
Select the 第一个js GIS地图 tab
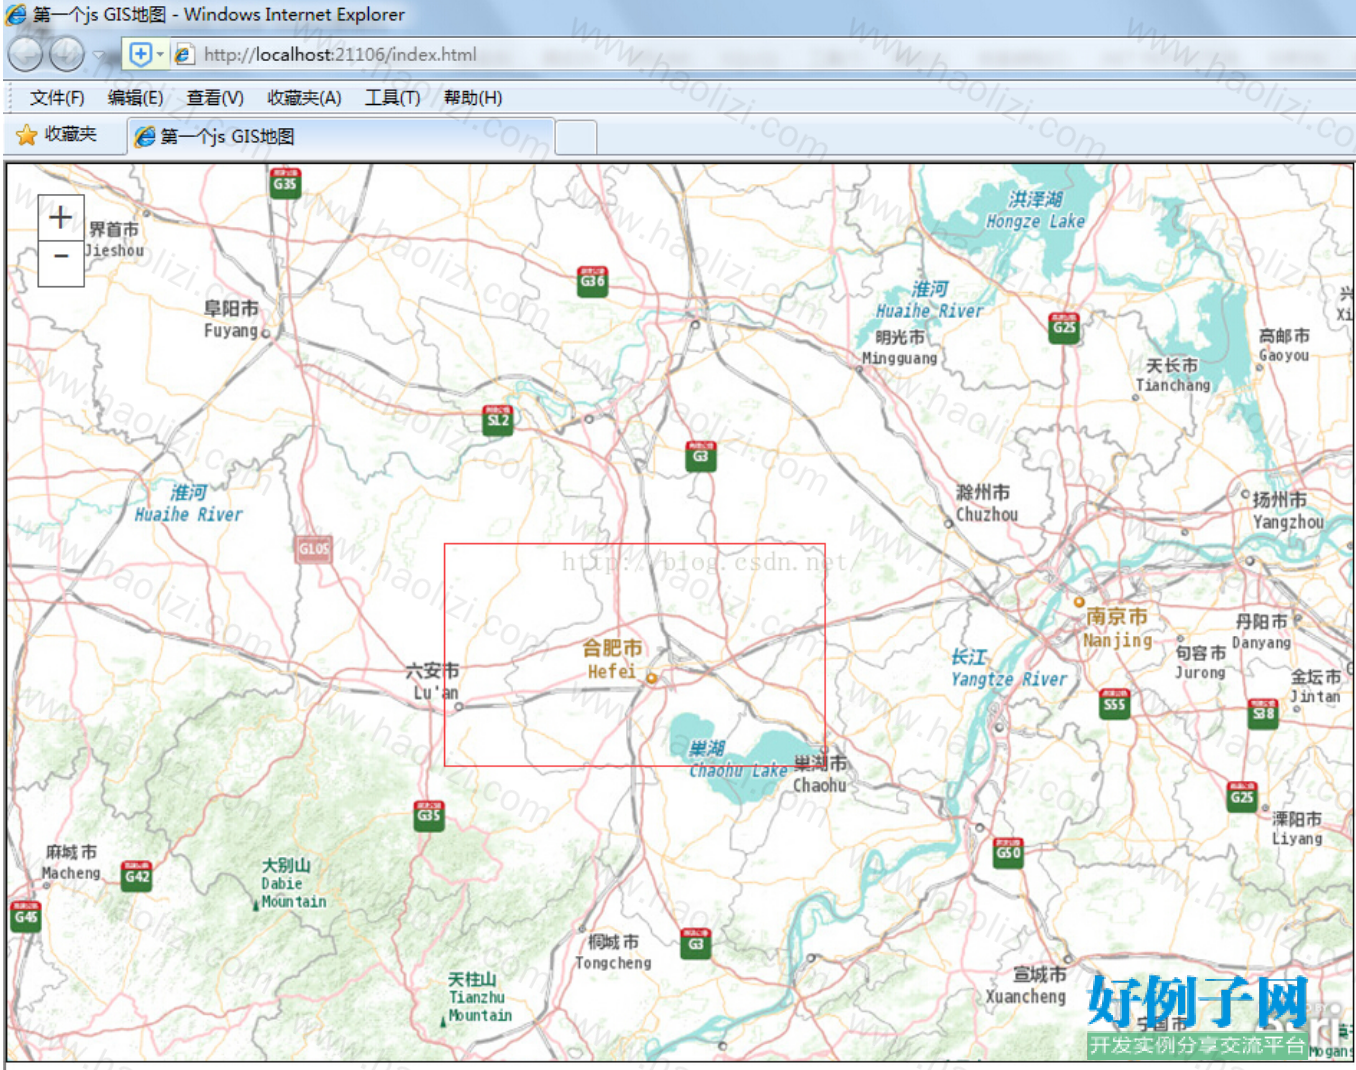tap(340, 136)
